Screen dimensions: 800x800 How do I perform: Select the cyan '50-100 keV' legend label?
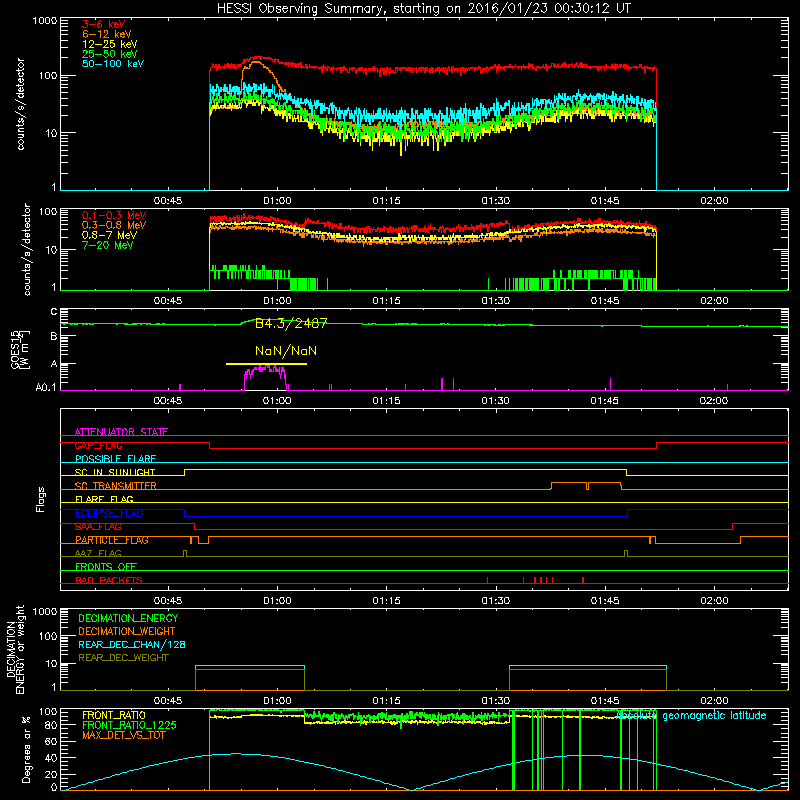point(113,63)
